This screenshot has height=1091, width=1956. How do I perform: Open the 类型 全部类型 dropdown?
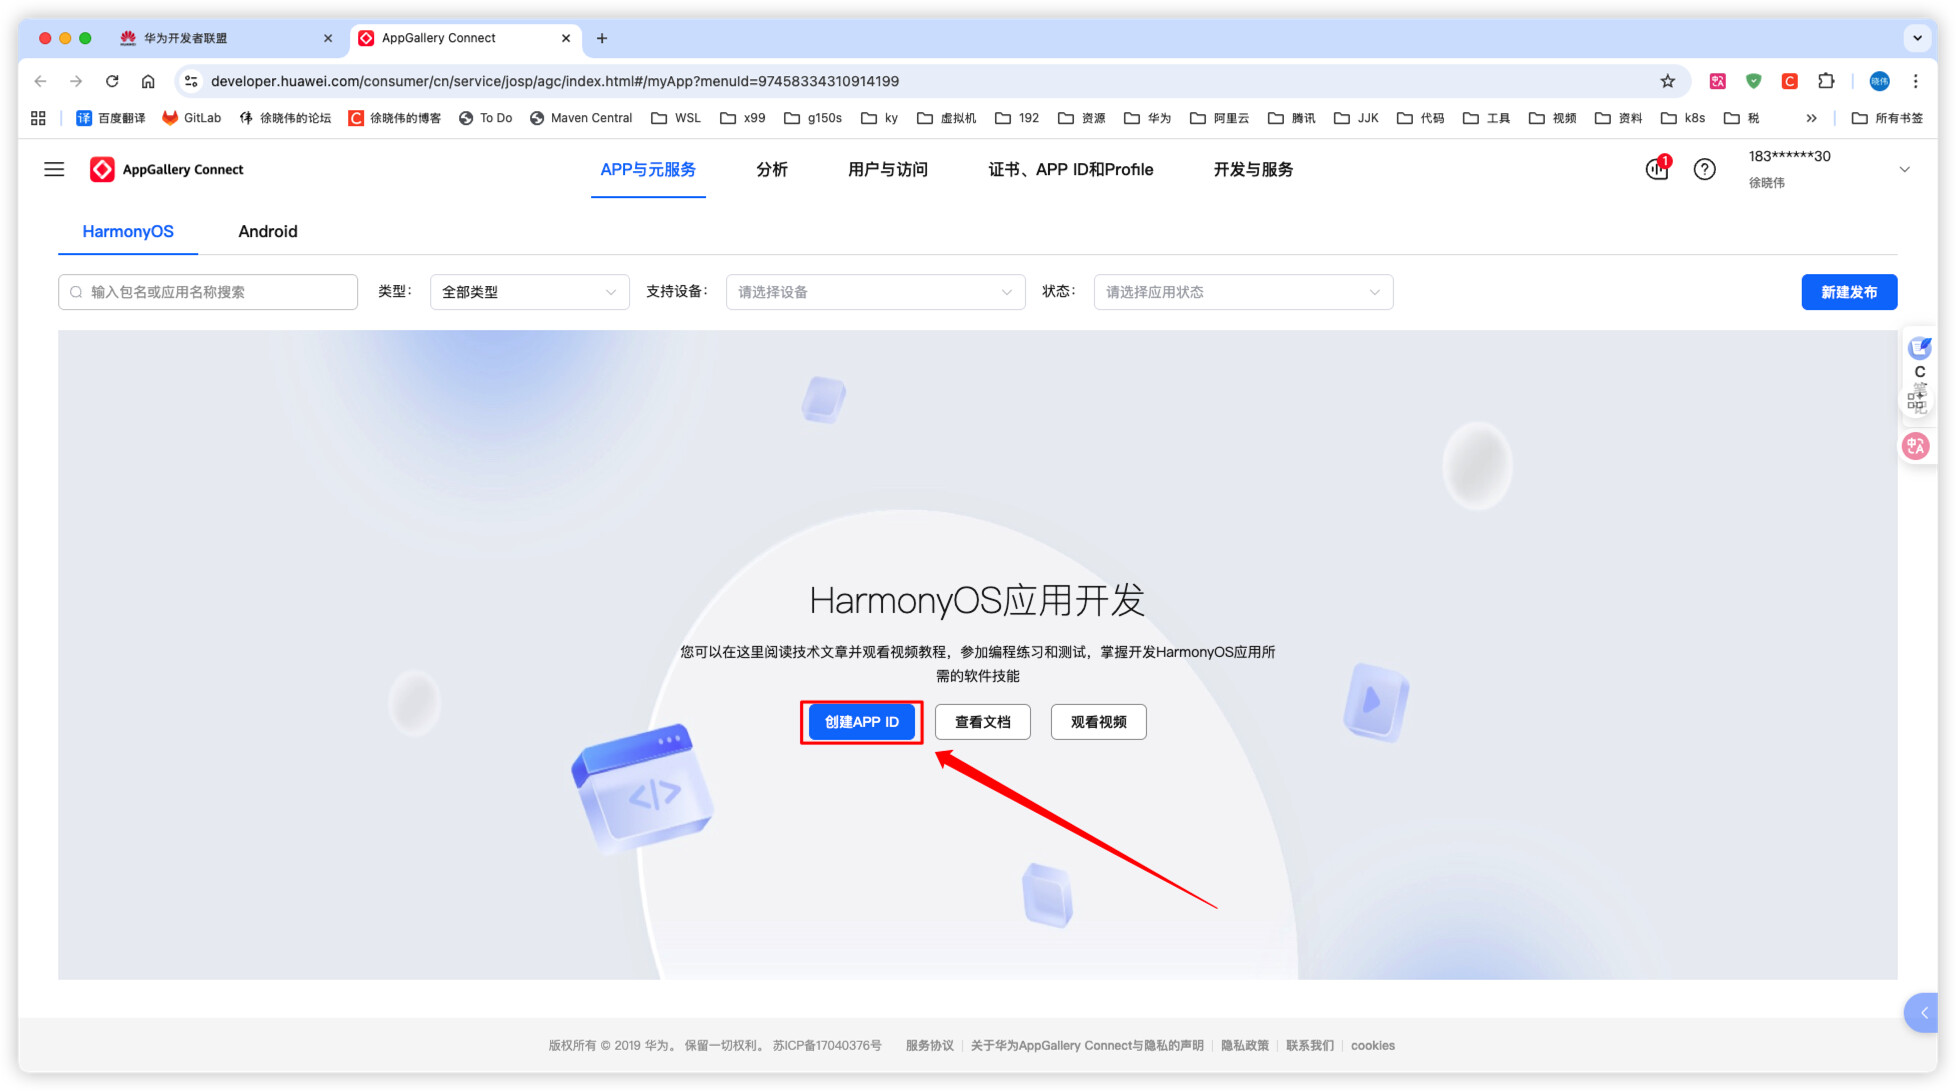click(x=529, y=292)
